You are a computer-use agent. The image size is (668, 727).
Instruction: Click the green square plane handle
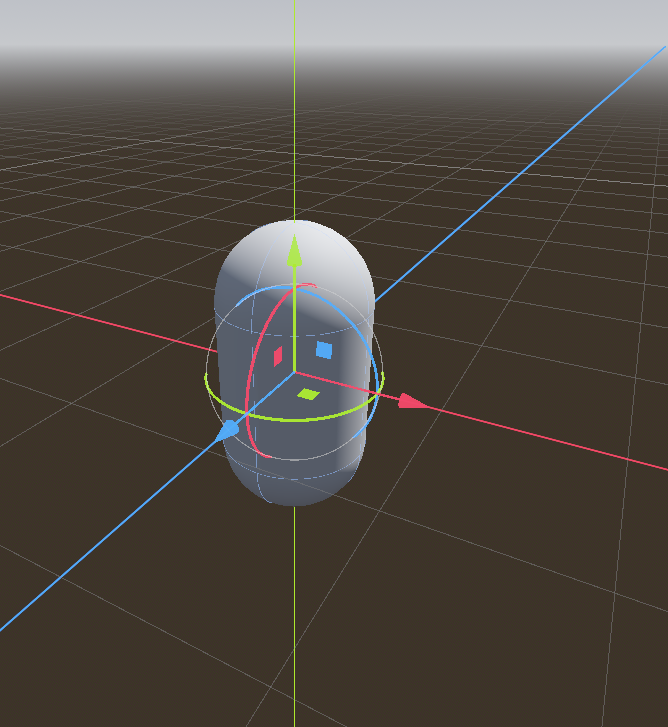pyautogui.click(x=308, y=394)
